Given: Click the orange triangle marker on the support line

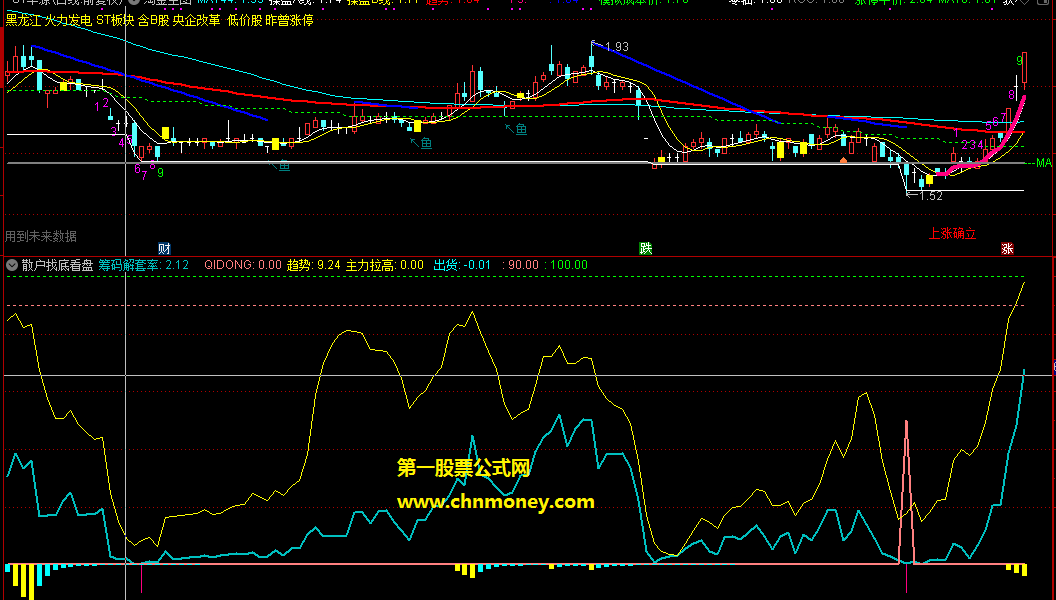Looking at the screenshot, I should coord(843,160).
